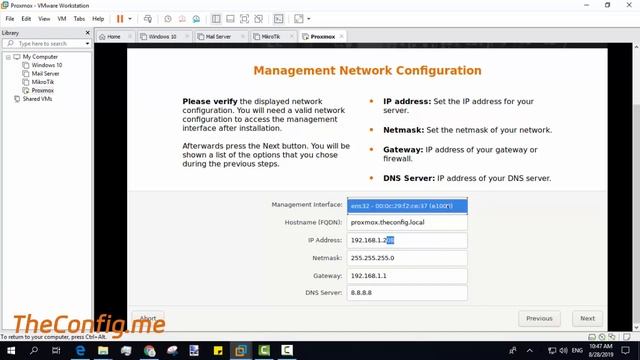Pause the virtual machine with the orange pause icon
Image resolution: width=640 pixels, height=360 pixels.
click(120, 19)
